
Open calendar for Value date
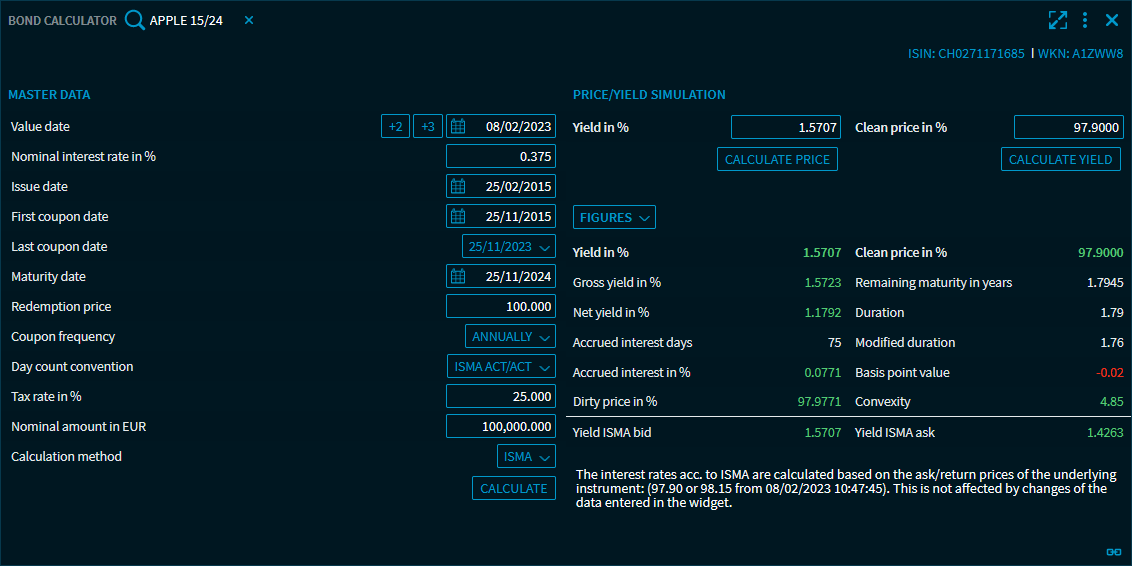click(458, 127)
